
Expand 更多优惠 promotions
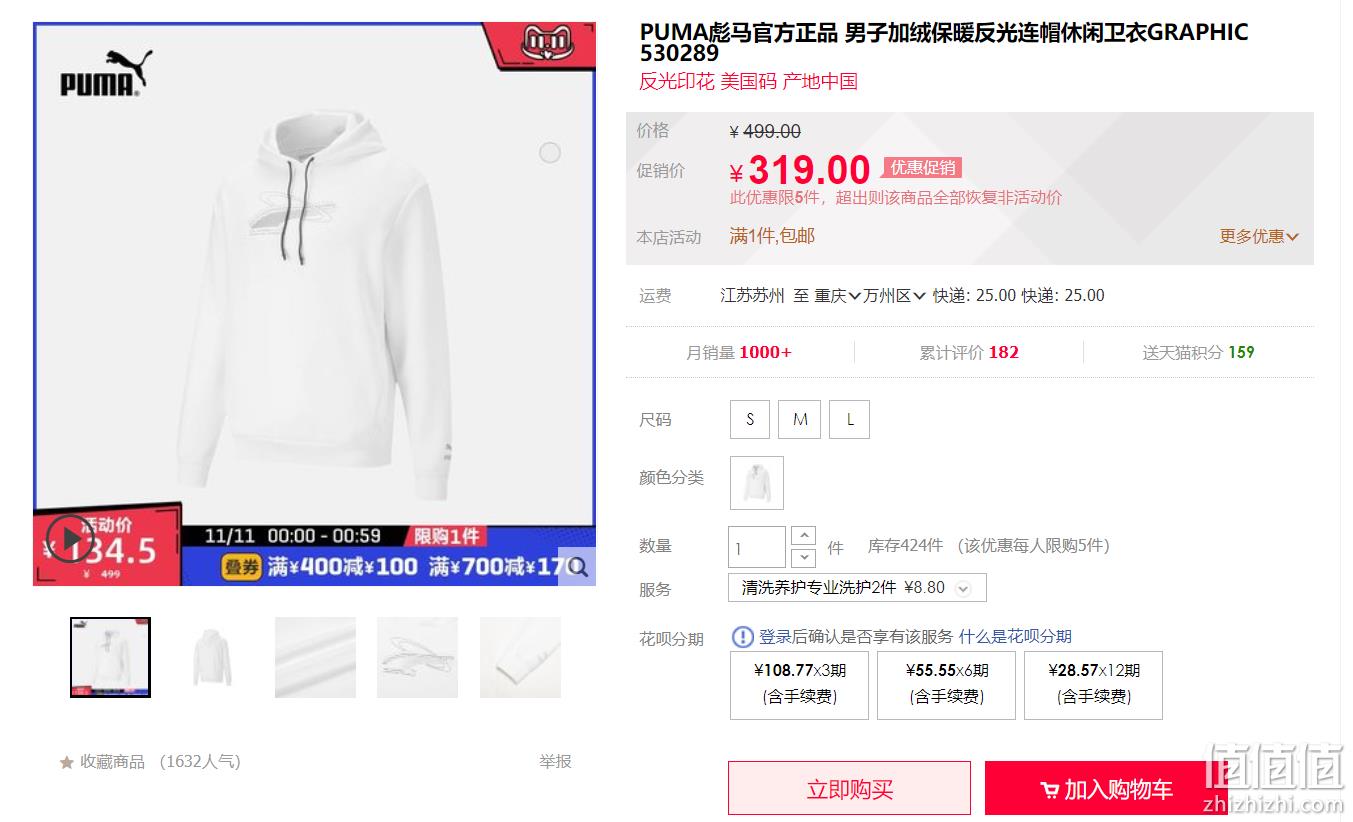(1258, 236)
